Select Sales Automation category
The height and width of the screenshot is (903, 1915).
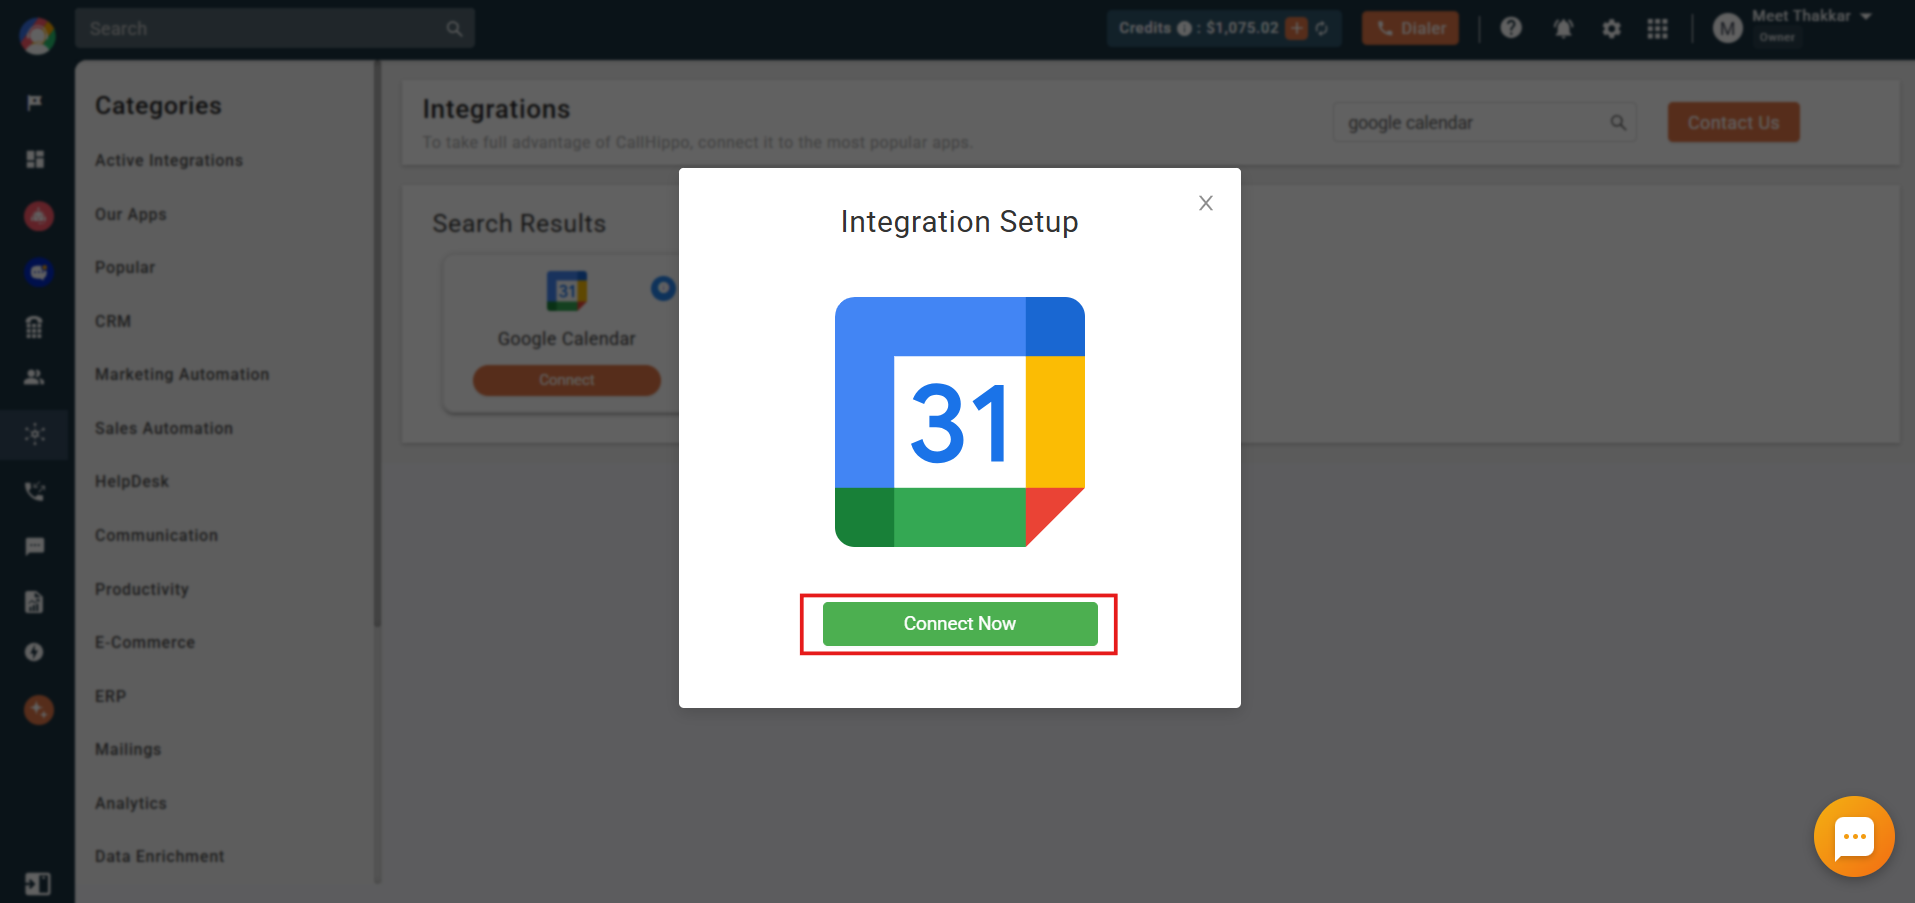[164, 428]
